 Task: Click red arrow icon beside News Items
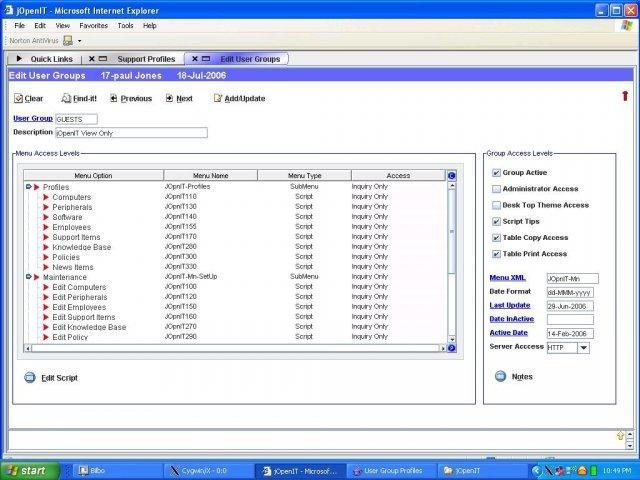click(46, 267)
